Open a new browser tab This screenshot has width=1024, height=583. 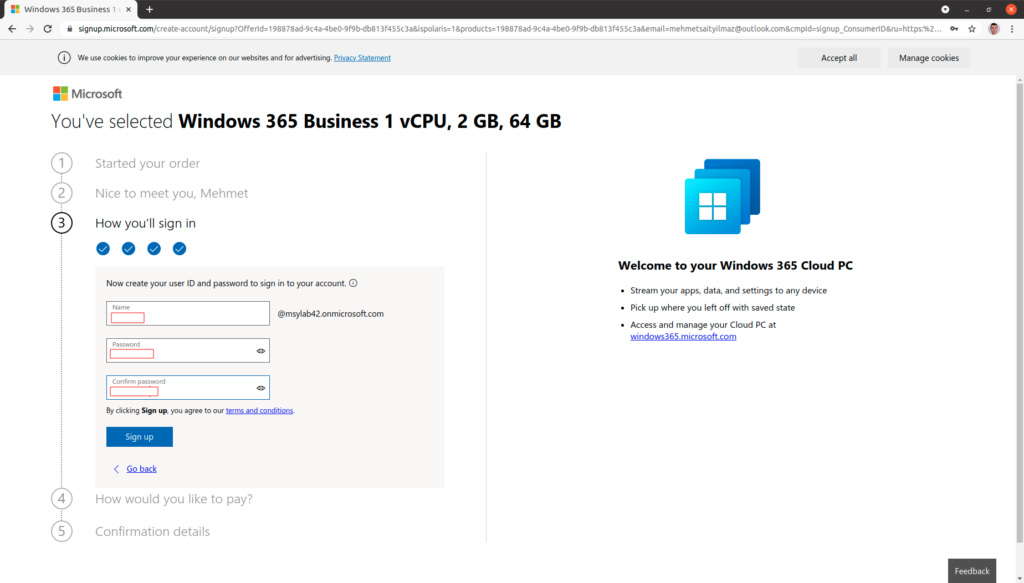pos(150,9)
